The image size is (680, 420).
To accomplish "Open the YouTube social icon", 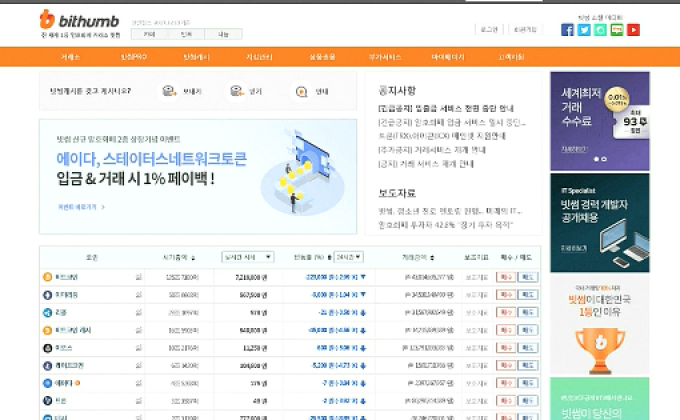I will [633, 30].
